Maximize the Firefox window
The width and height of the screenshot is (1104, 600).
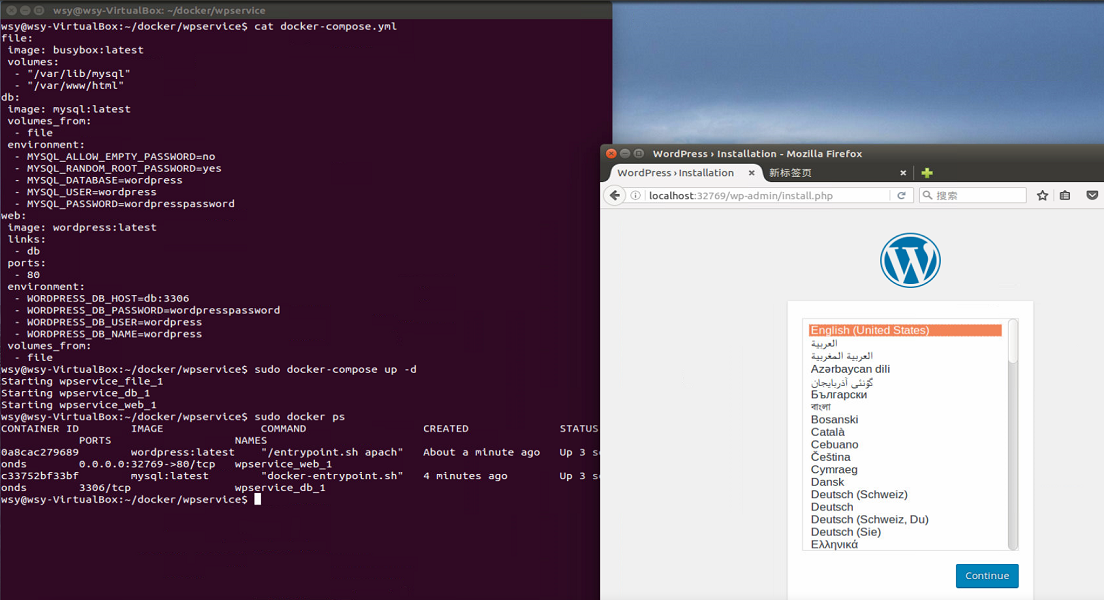point(639,154)
